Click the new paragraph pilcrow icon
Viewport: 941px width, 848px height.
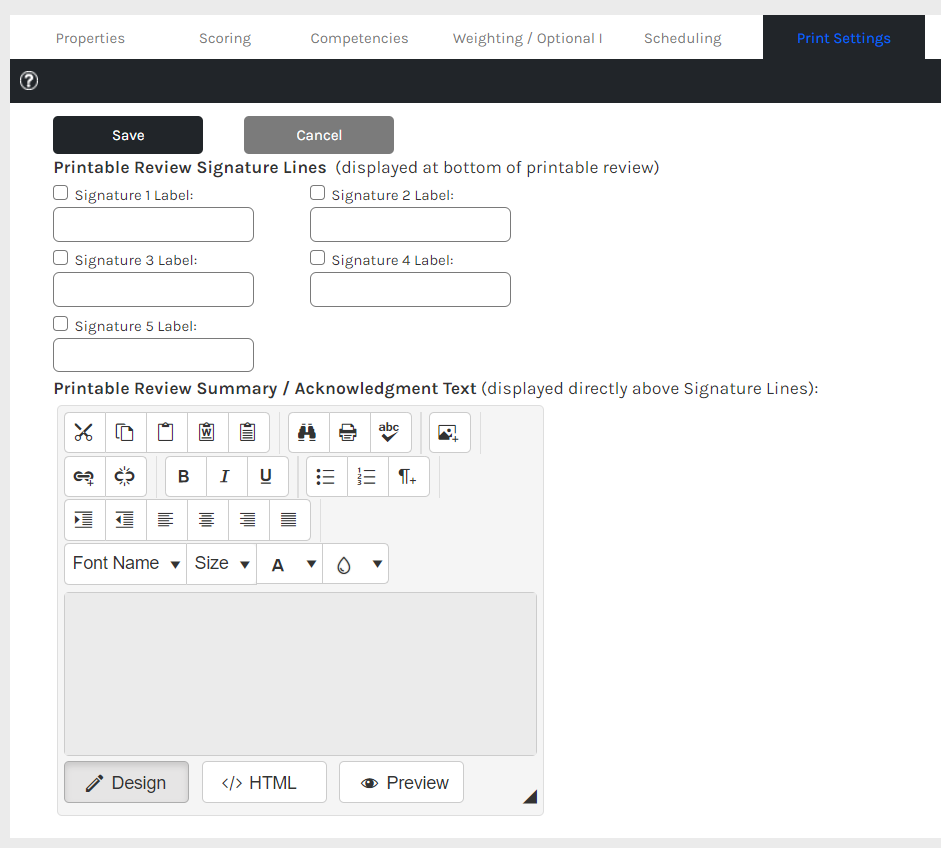tap(408, 477)
